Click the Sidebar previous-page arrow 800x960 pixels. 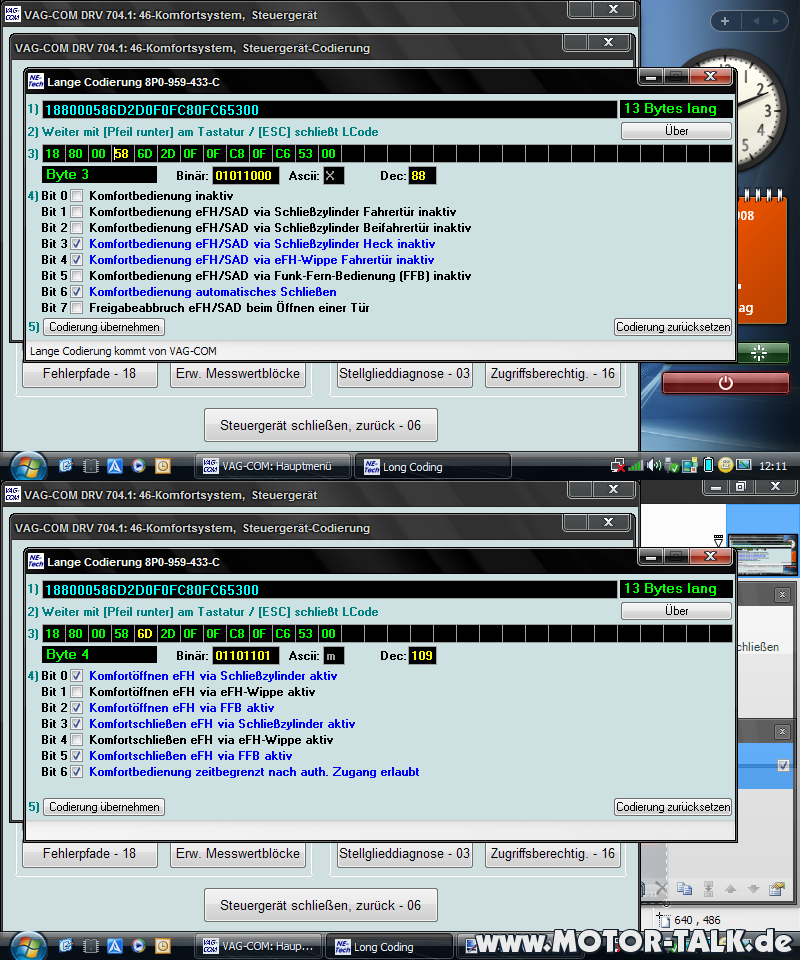click(x=756, y=21)
